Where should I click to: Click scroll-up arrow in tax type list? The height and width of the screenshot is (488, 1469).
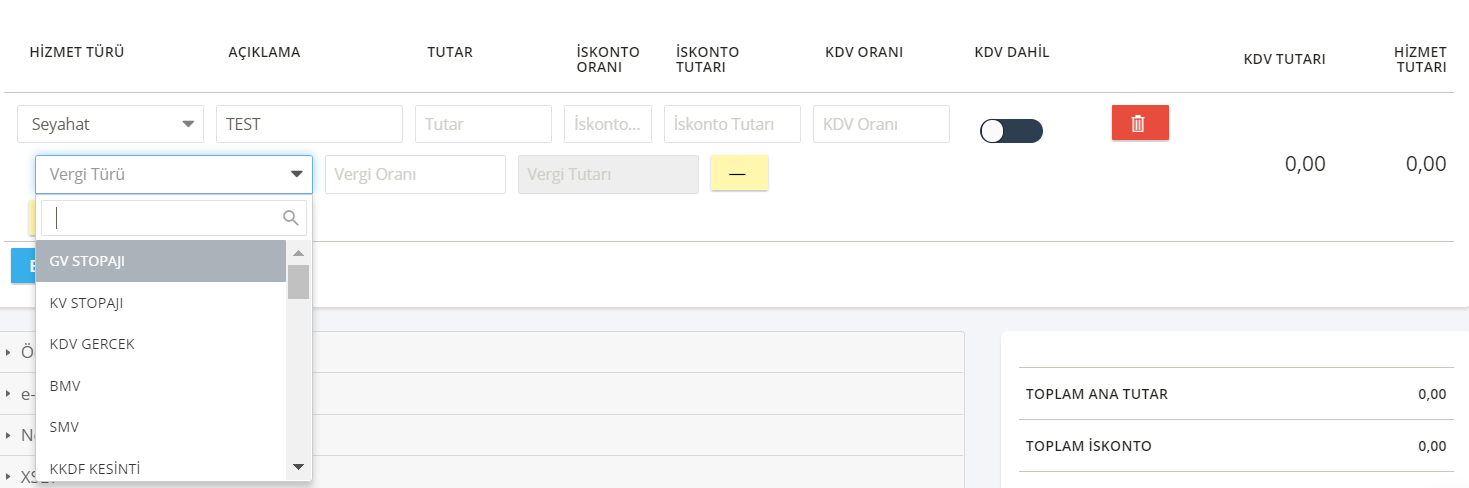pyautogui.click(x=298, y=253)
